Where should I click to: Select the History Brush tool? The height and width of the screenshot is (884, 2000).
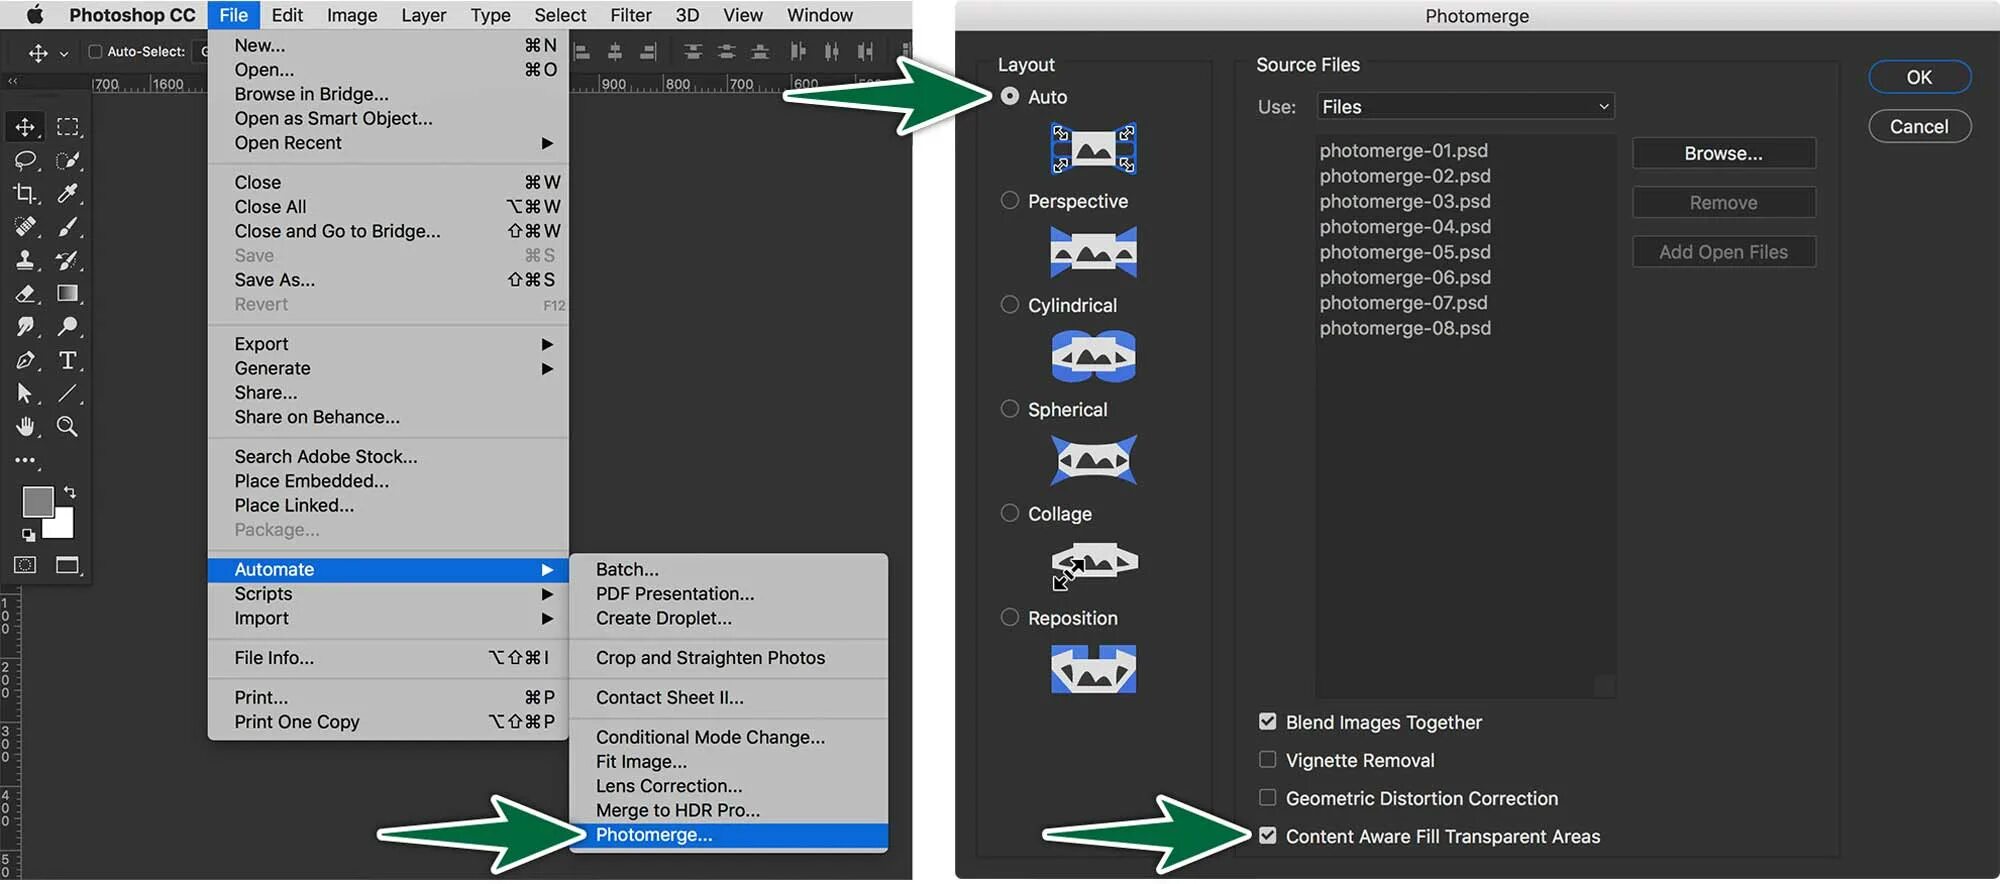67,260
